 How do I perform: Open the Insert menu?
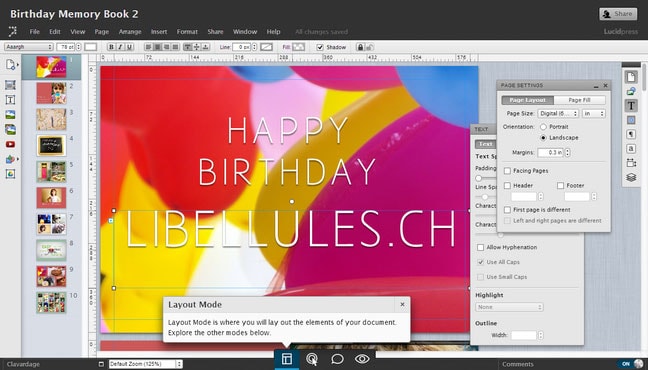(159, 31)
